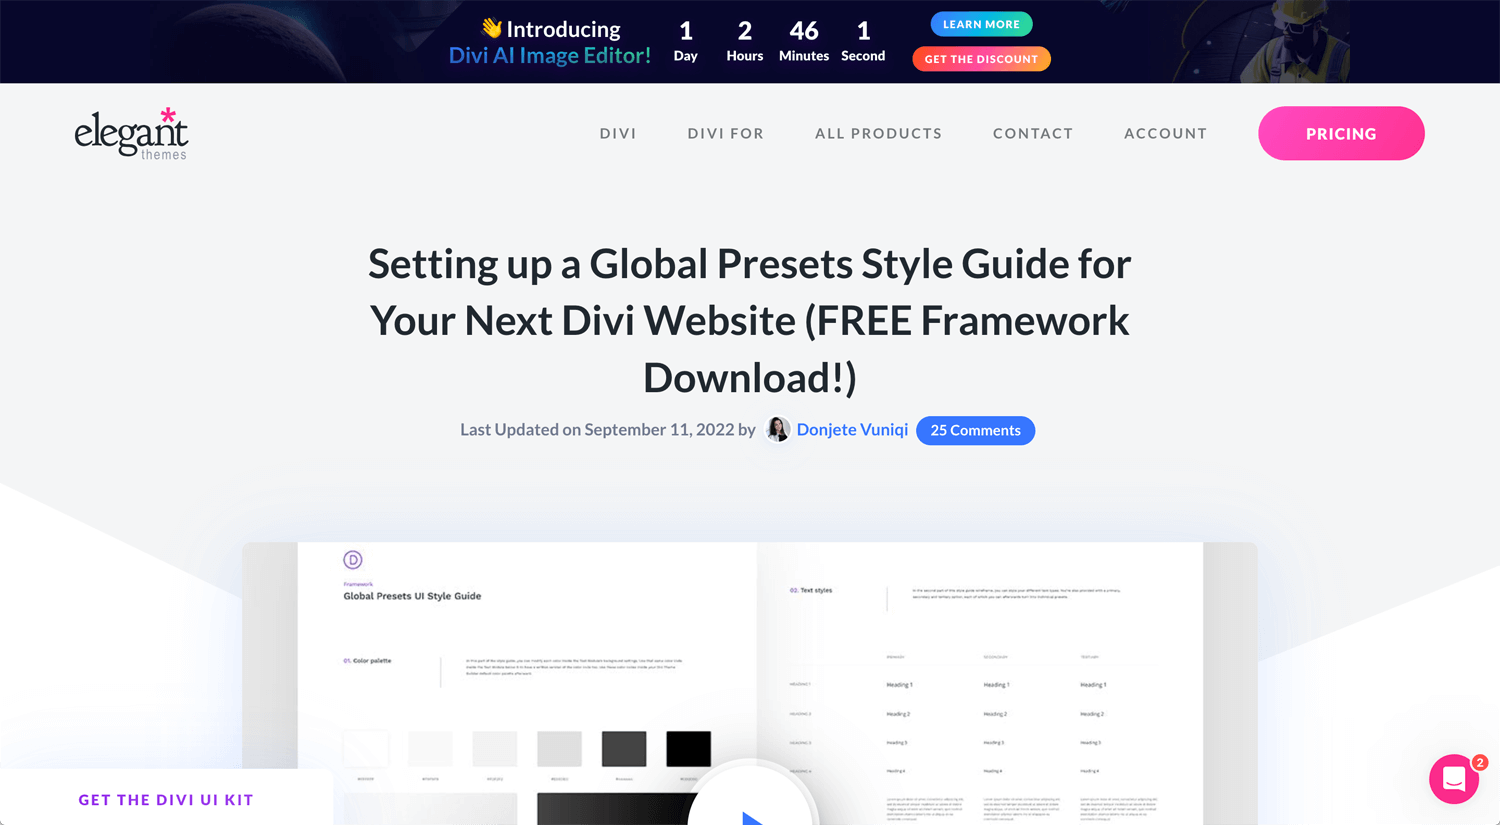Viewport: 1500px width, 825px height.
Task: Open the ALL PRODUCTS menu
Action: [878, 133]
